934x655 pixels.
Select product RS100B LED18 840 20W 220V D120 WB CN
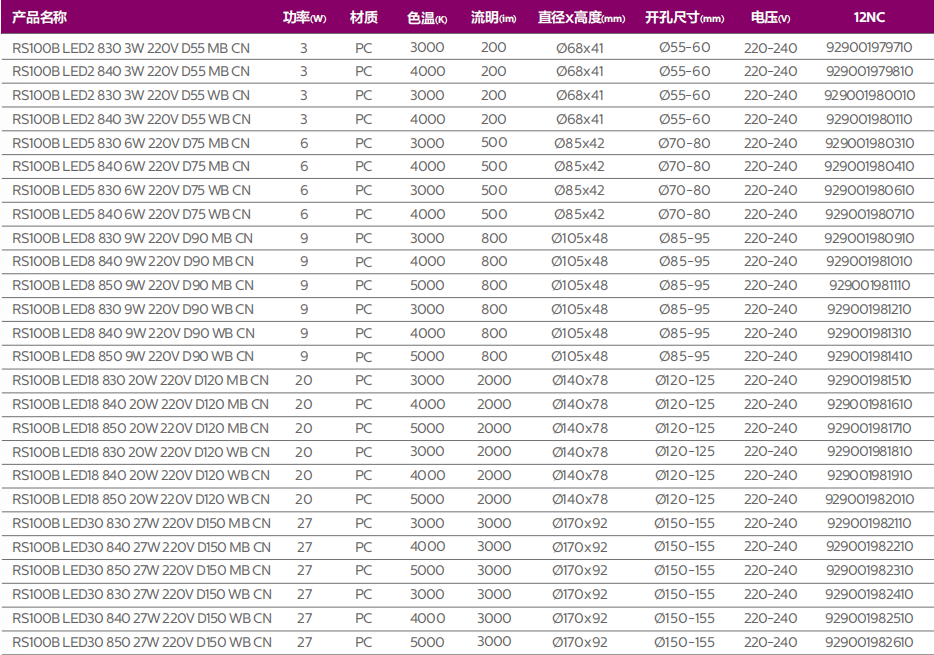[141, 475]
